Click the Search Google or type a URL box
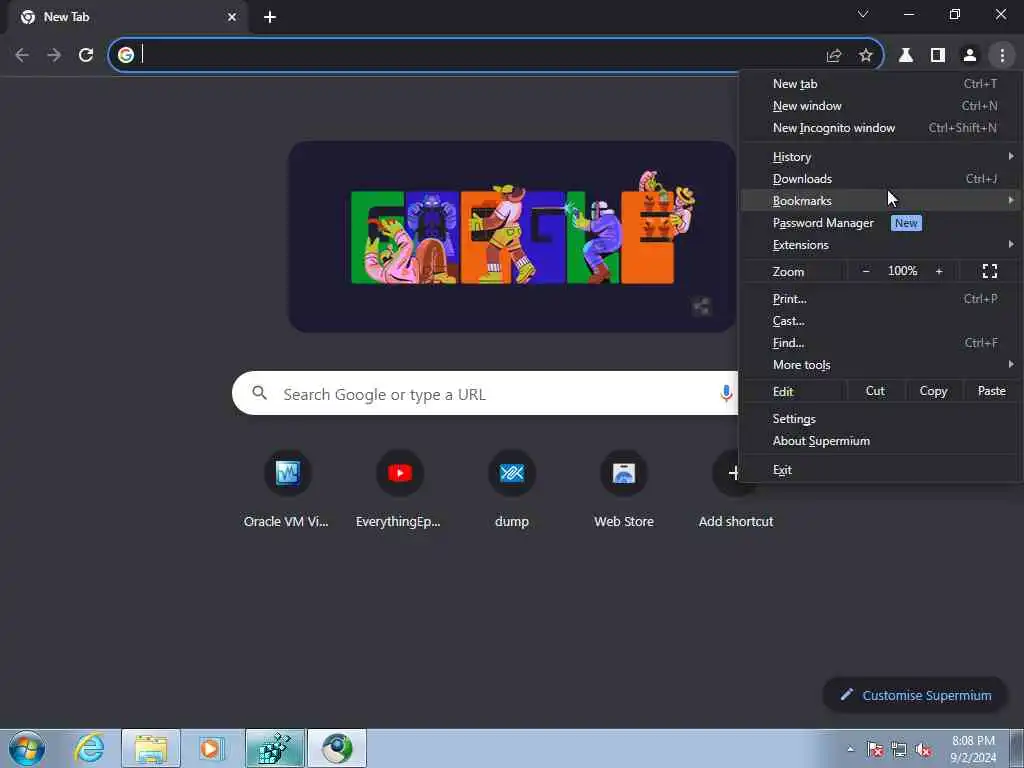1024x768 pixels. tap(483, 394)
